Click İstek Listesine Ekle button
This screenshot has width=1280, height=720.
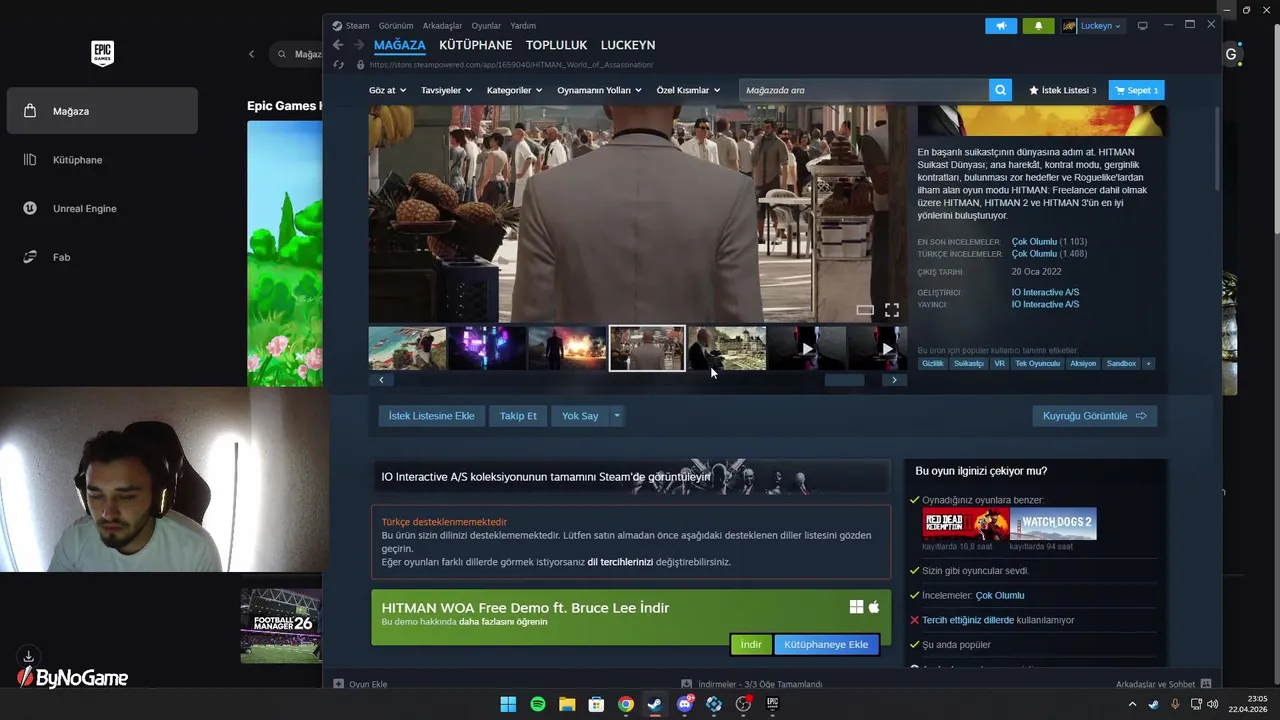click(x=432, y=416)
